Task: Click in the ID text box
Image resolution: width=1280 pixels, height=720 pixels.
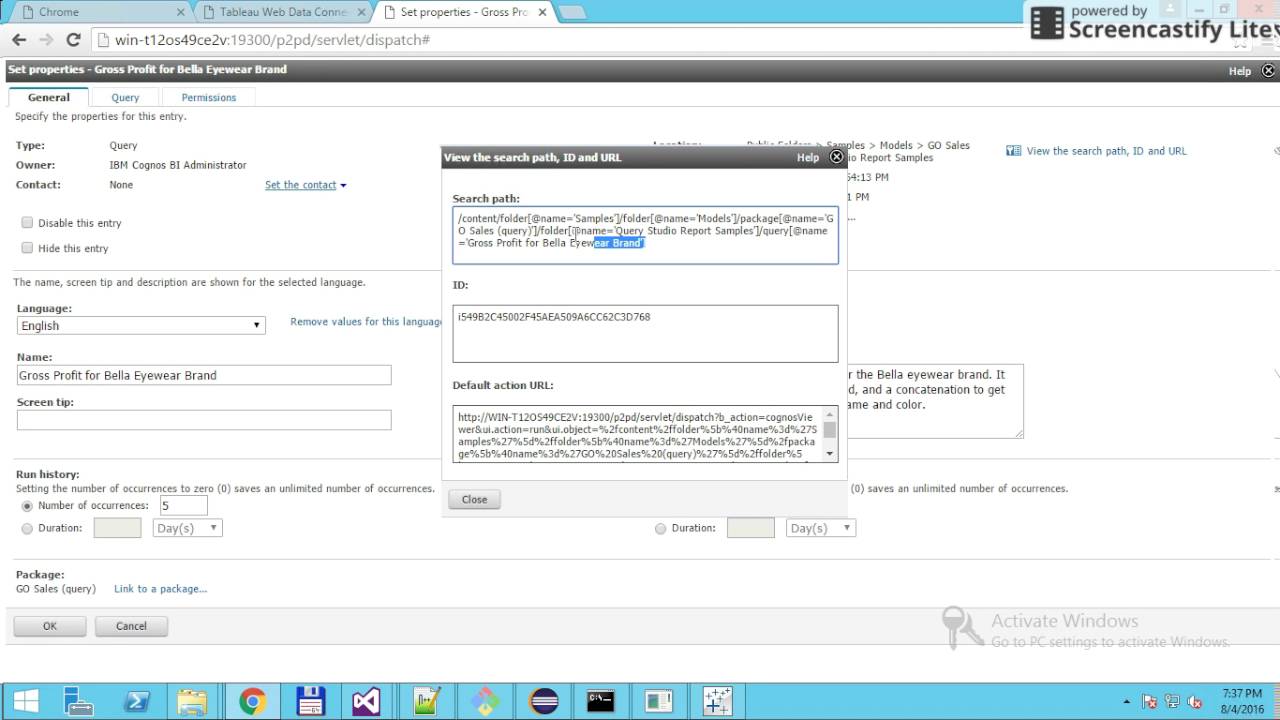Action: click(645, 333)
